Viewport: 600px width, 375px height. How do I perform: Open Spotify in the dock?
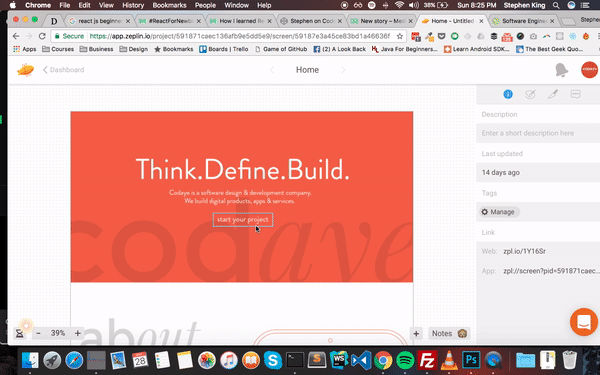[x=405, y=360]
